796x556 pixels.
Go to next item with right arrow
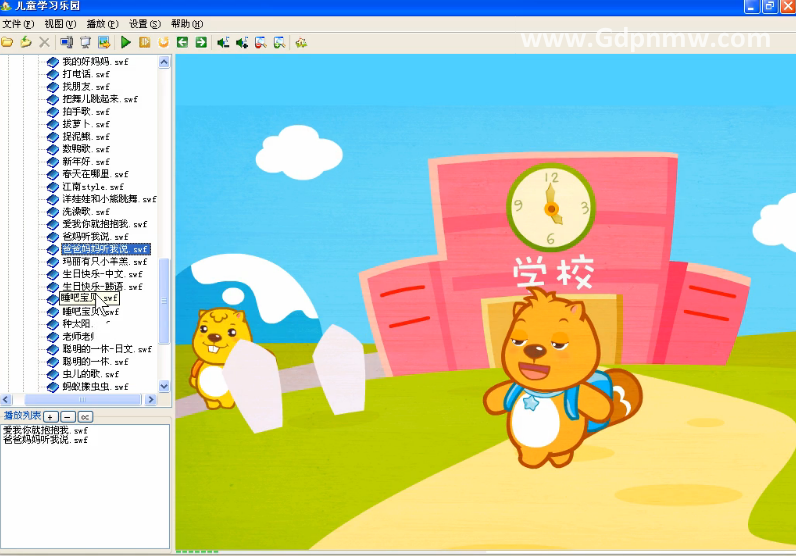pyautogui.click(x=201, y=42)
